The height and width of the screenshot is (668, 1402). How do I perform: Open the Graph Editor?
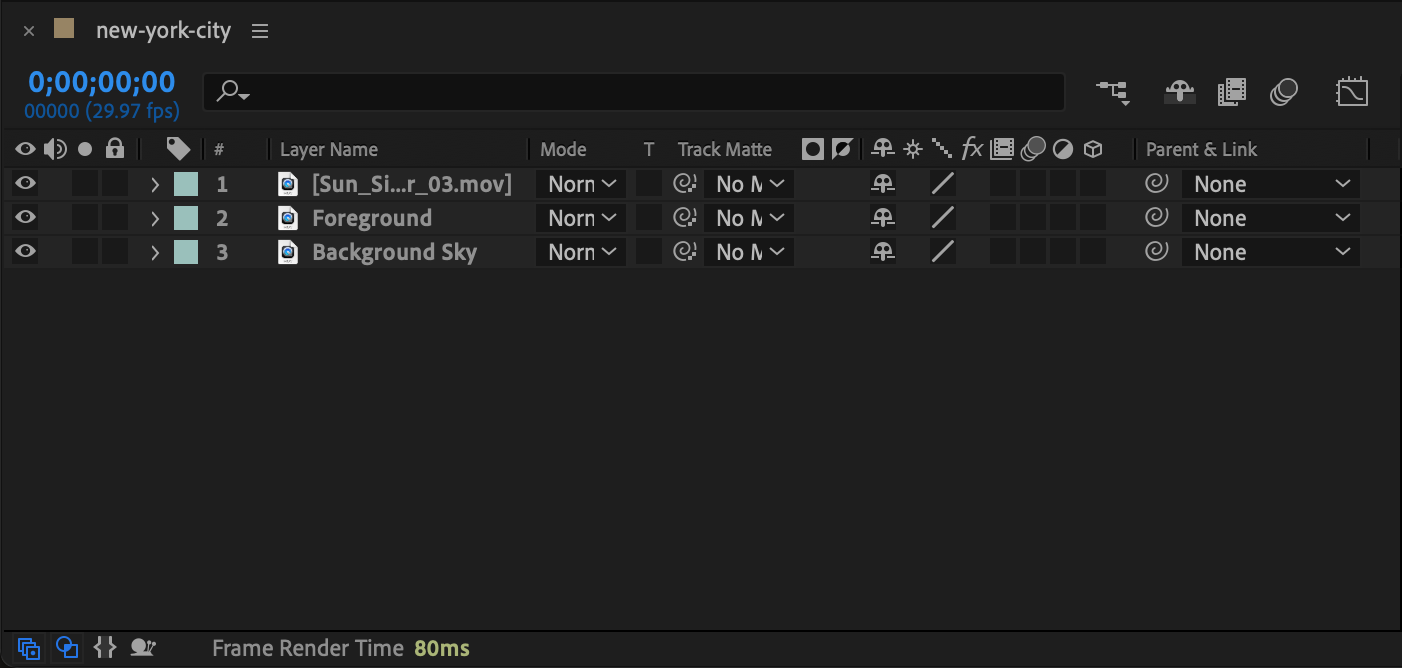(x=1352, y=92)
